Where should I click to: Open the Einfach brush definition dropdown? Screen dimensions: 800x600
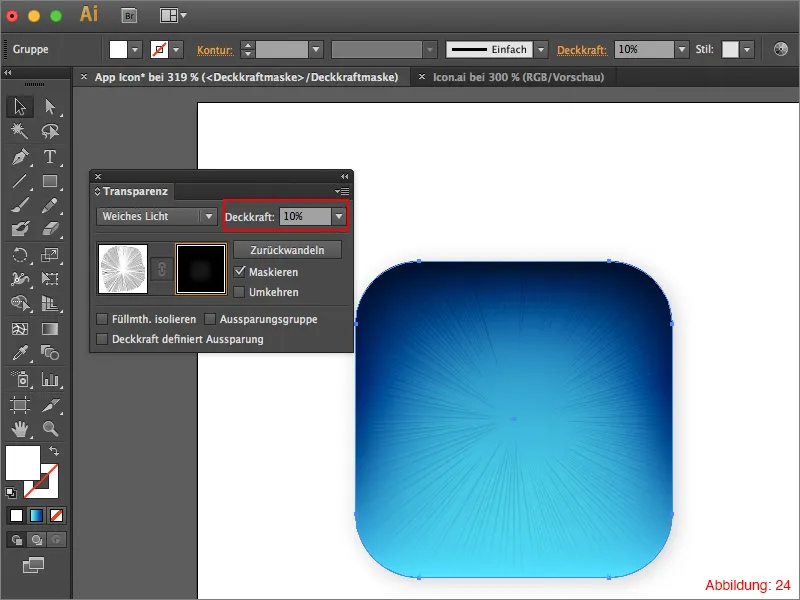pos(541,49)
